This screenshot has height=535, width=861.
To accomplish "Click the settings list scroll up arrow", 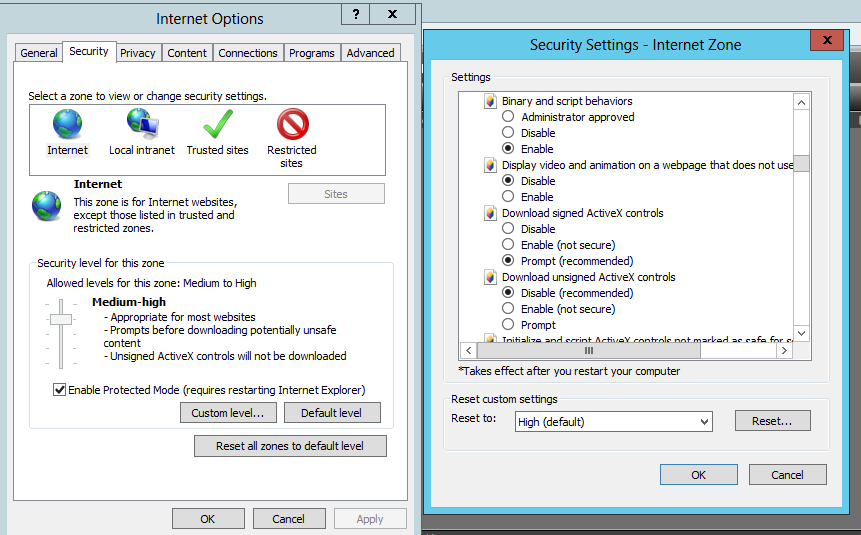I will pos(801,101).
